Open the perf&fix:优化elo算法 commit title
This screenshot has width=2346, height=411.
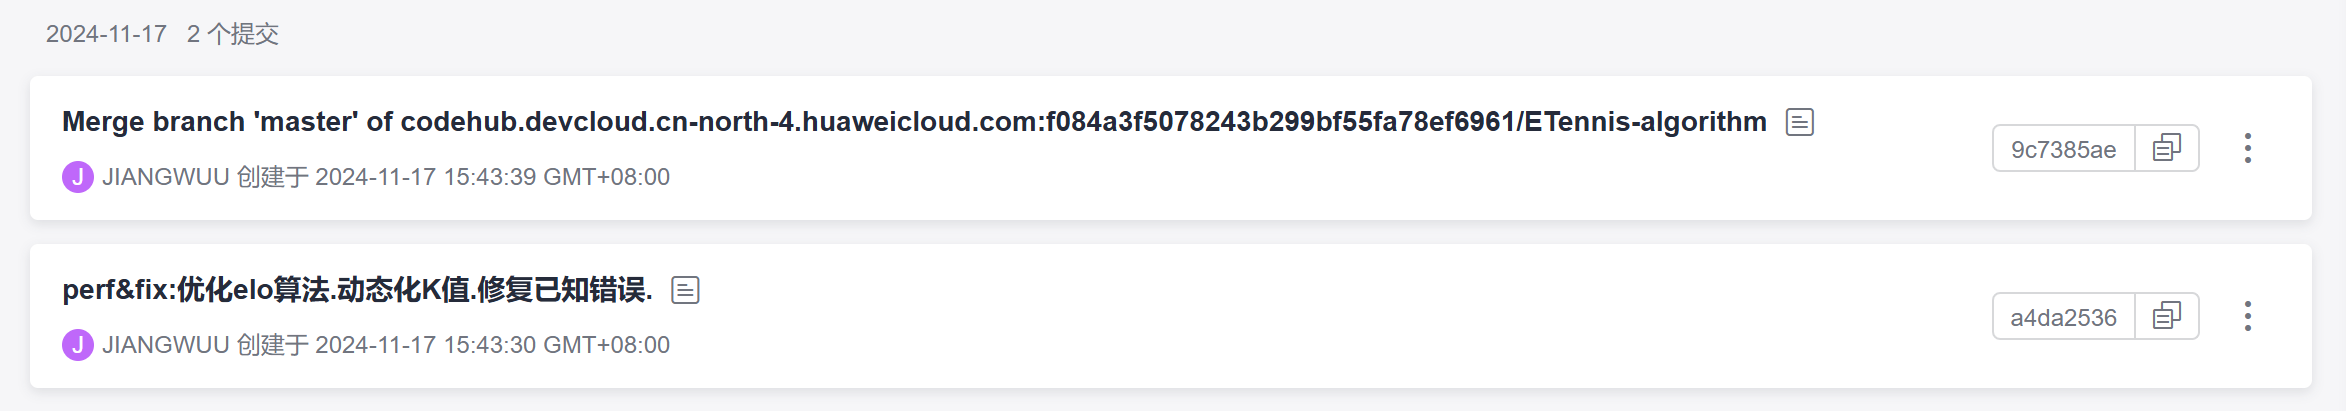tap(357, 290)
